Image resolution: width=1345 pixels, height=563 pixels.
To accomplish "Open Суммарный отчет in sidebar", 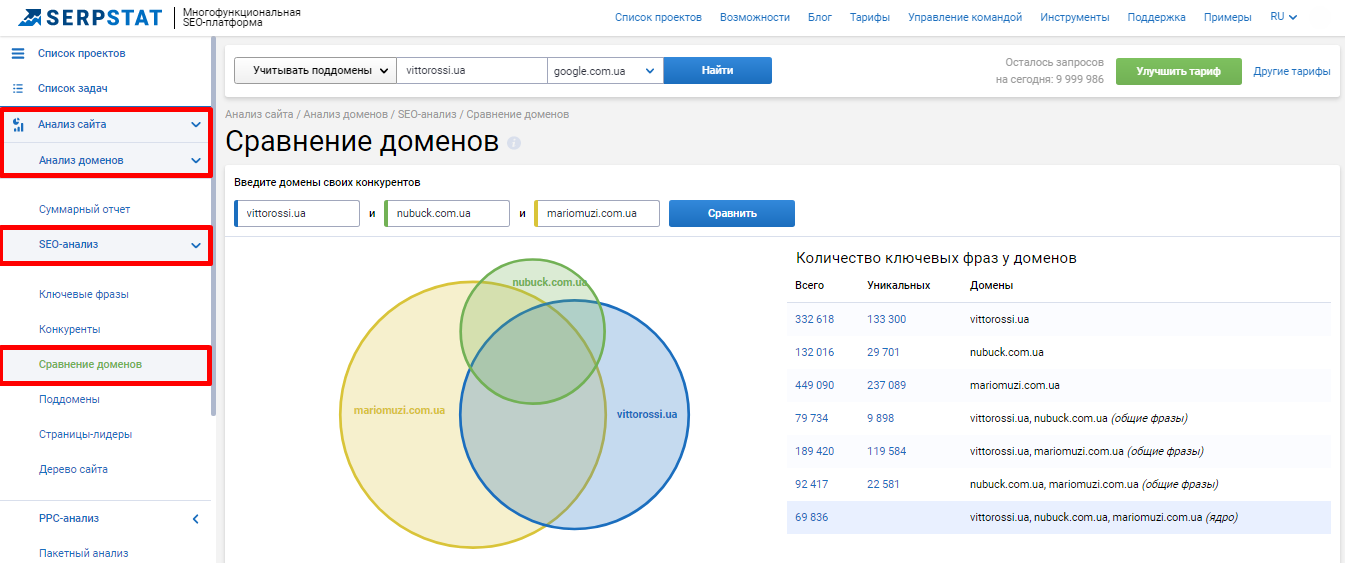I will point(85,209).
